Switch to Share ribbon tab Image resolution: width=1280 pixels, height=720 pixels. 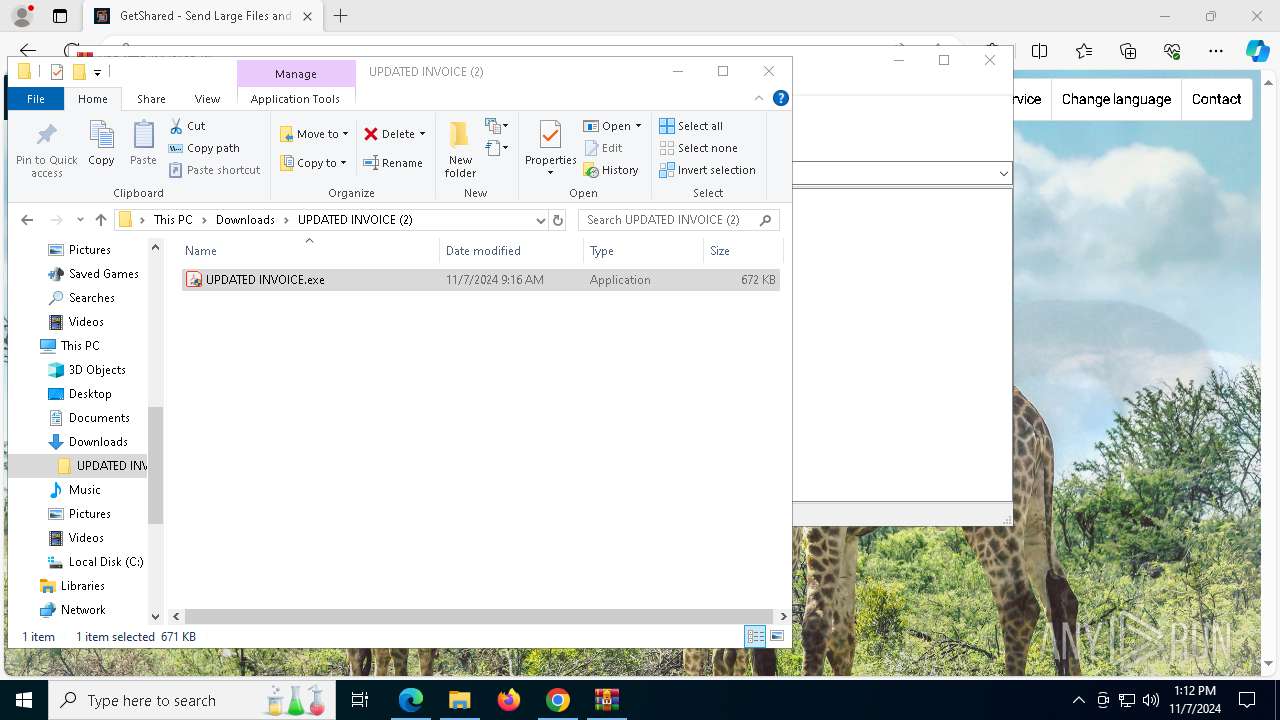(151, 99)
